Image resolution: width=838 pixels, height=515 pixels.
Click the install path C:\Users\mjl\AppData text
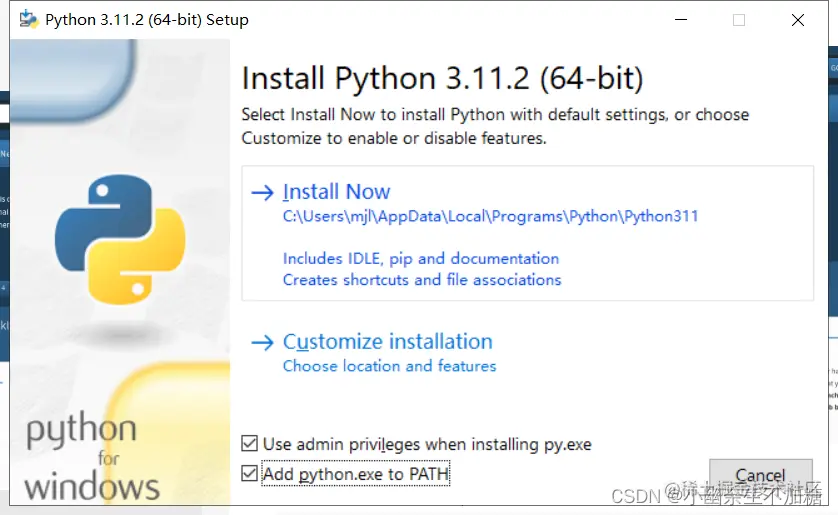click(x=490, y=216)
